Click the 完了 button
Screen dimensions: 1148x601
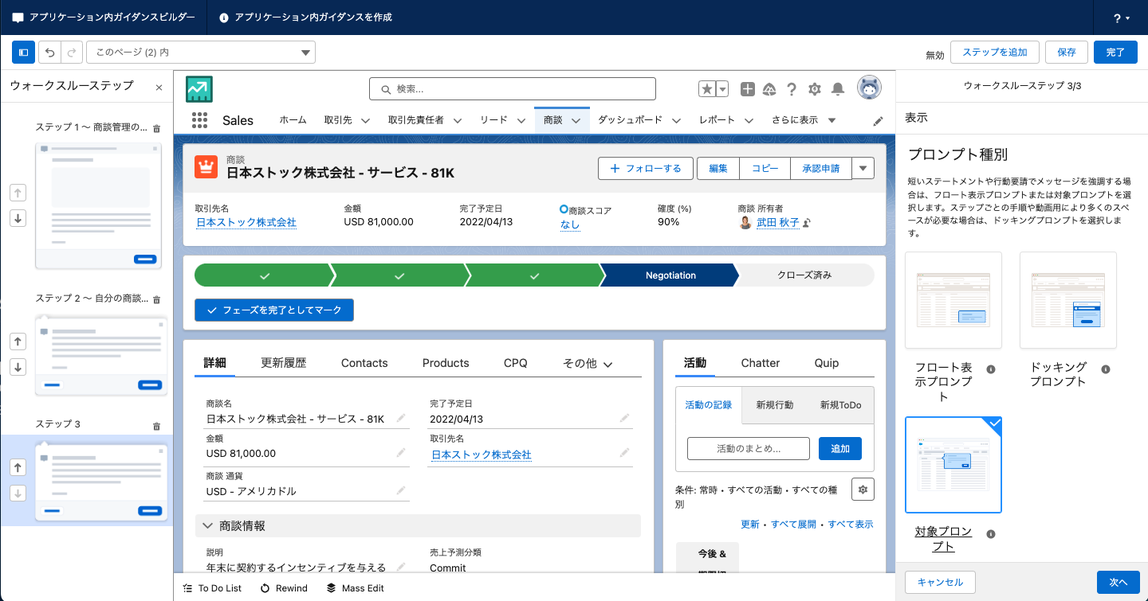[1116, 53]
